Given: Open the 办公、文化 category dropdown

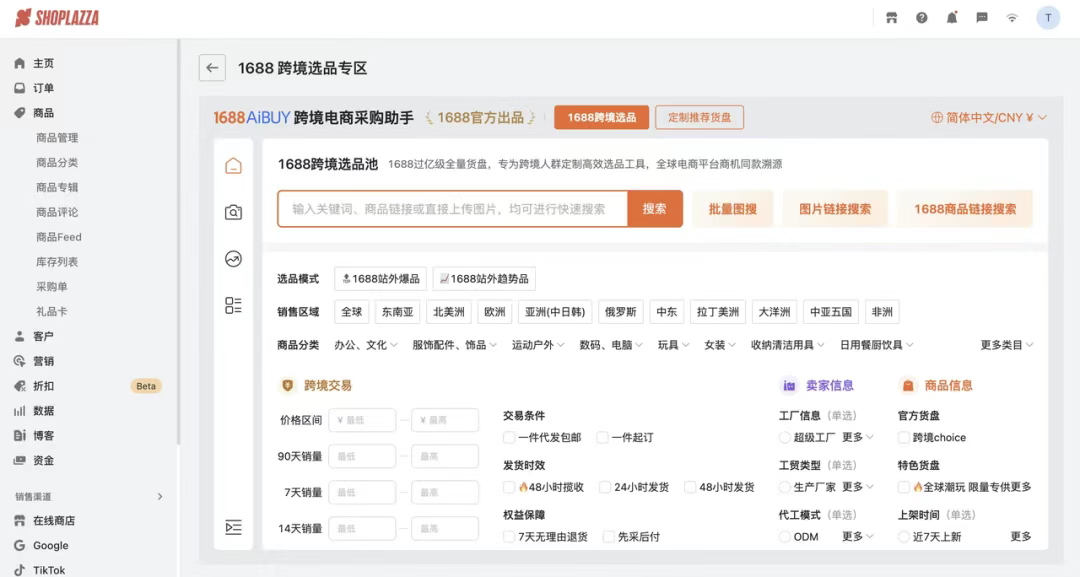Looking at the screenshot, I should click(x=365, y=346).
